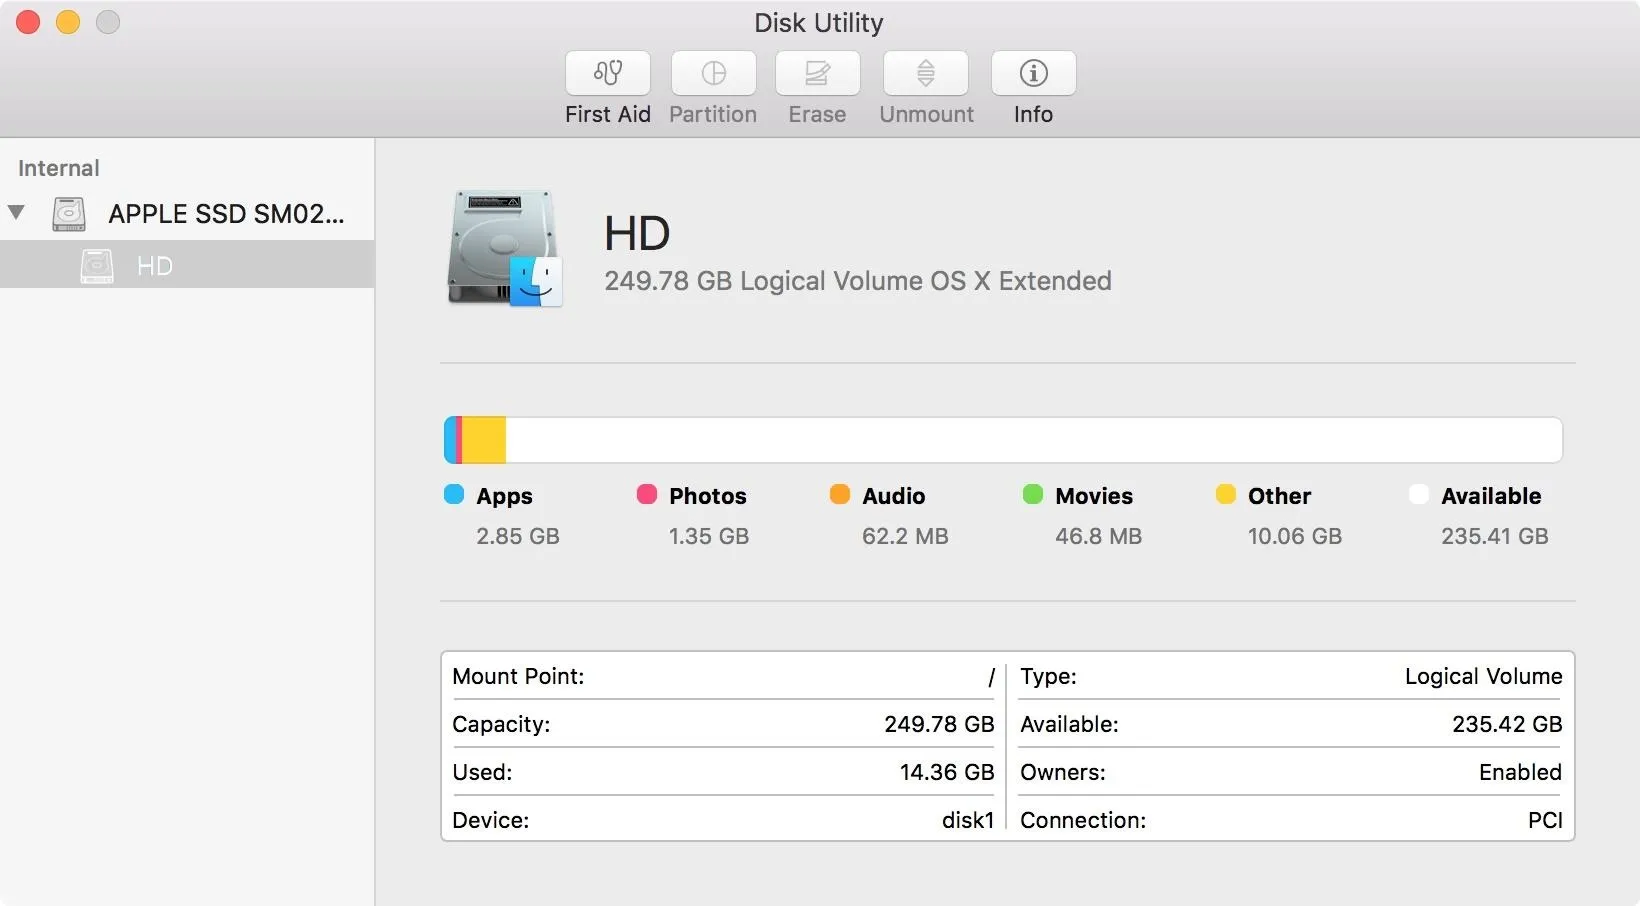1640x906 pixels.
Task: Click the APPLE SSD drive icon
Action: [69, 214]
